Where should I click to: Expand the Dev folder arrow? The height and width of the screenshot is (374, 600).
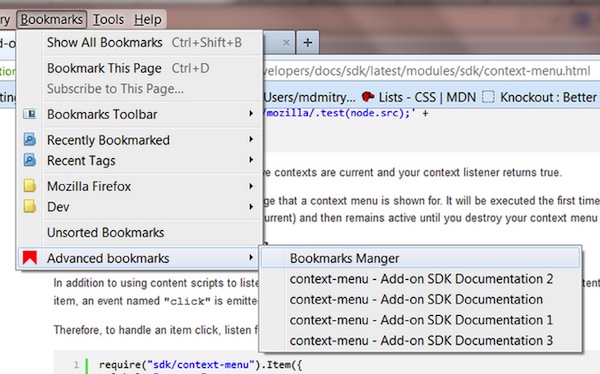251,207
